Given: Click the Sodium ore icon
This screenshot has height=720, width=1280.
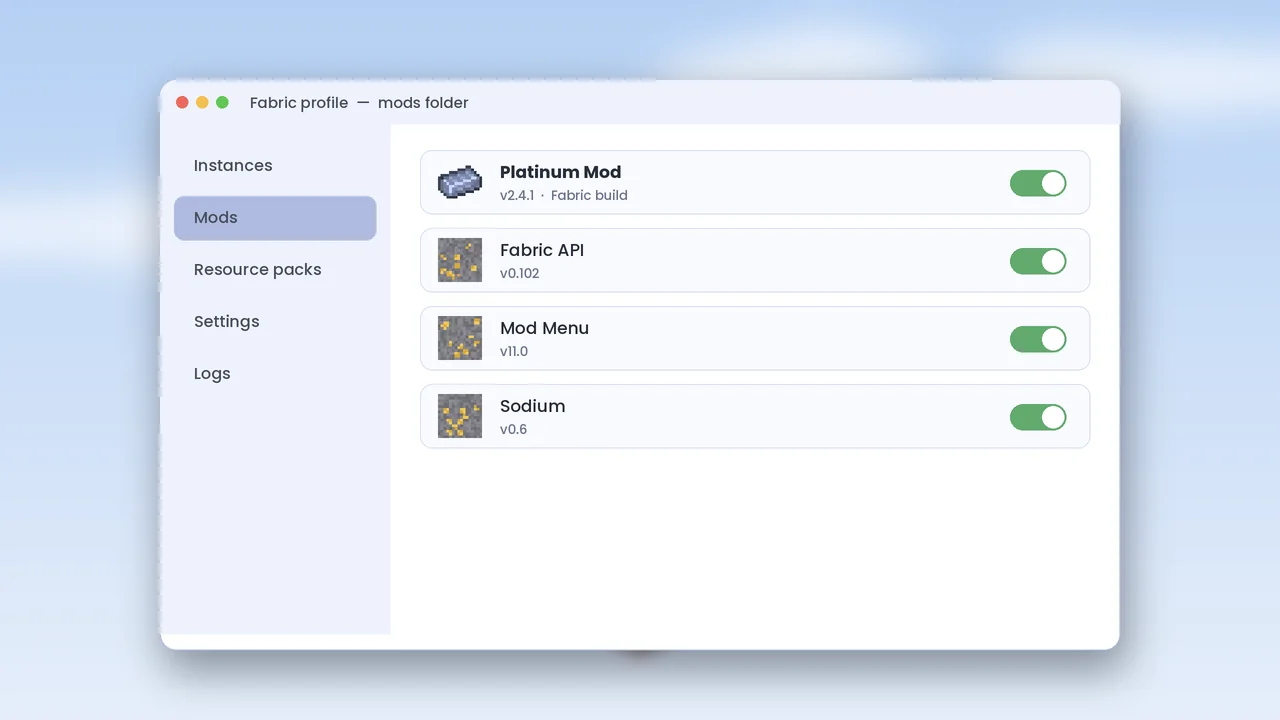Looking at the screenshot, I should tap(460, 416).
